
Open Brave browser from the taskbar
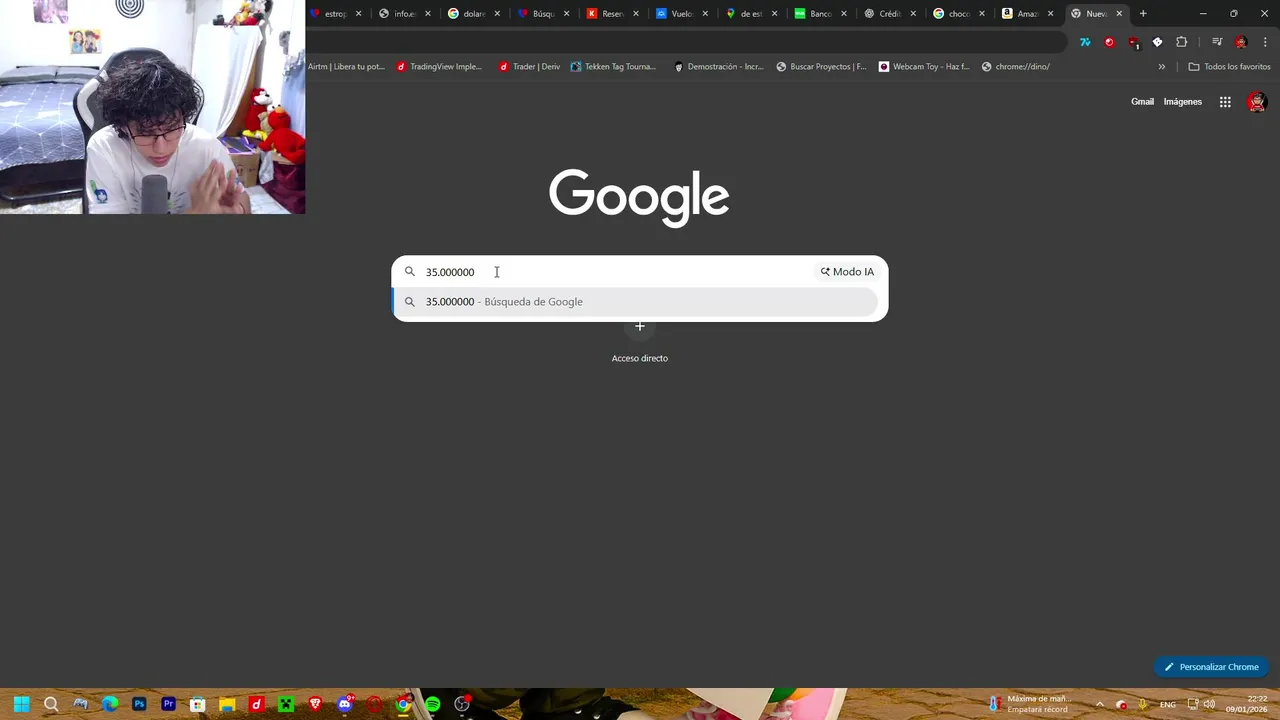click(315, 704)
